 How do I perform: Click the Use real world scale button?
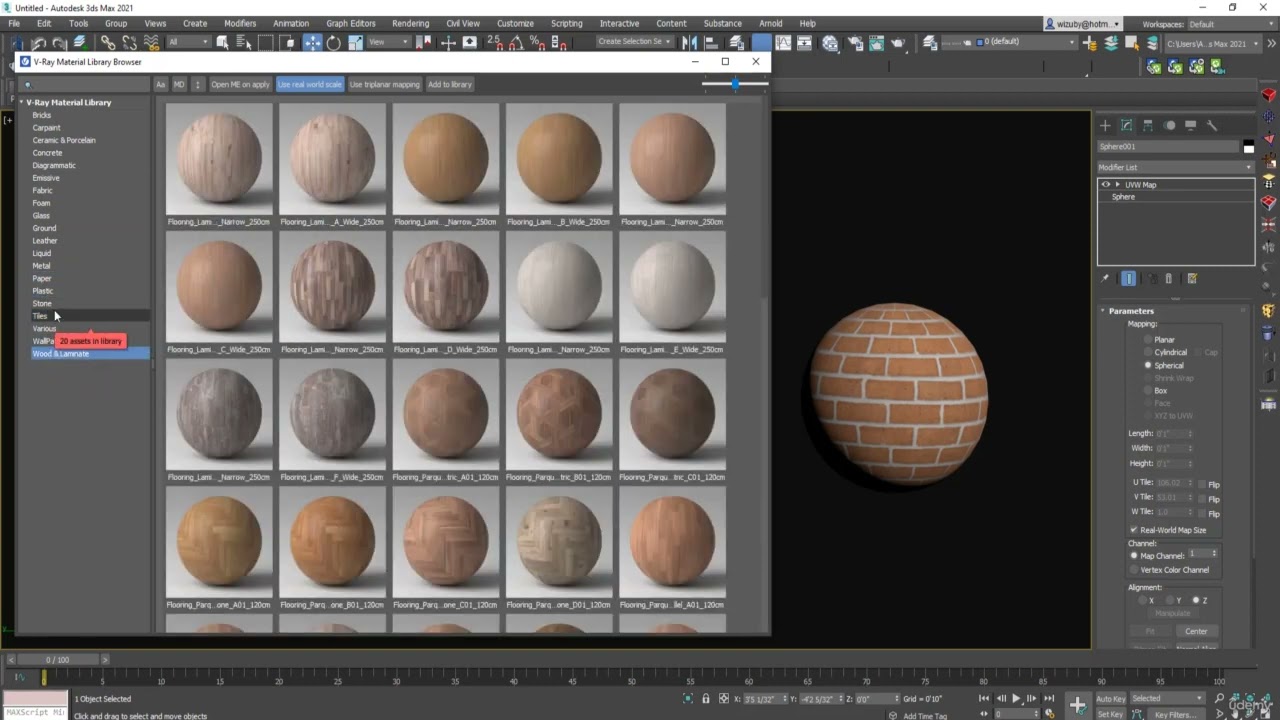click(310, 85)
